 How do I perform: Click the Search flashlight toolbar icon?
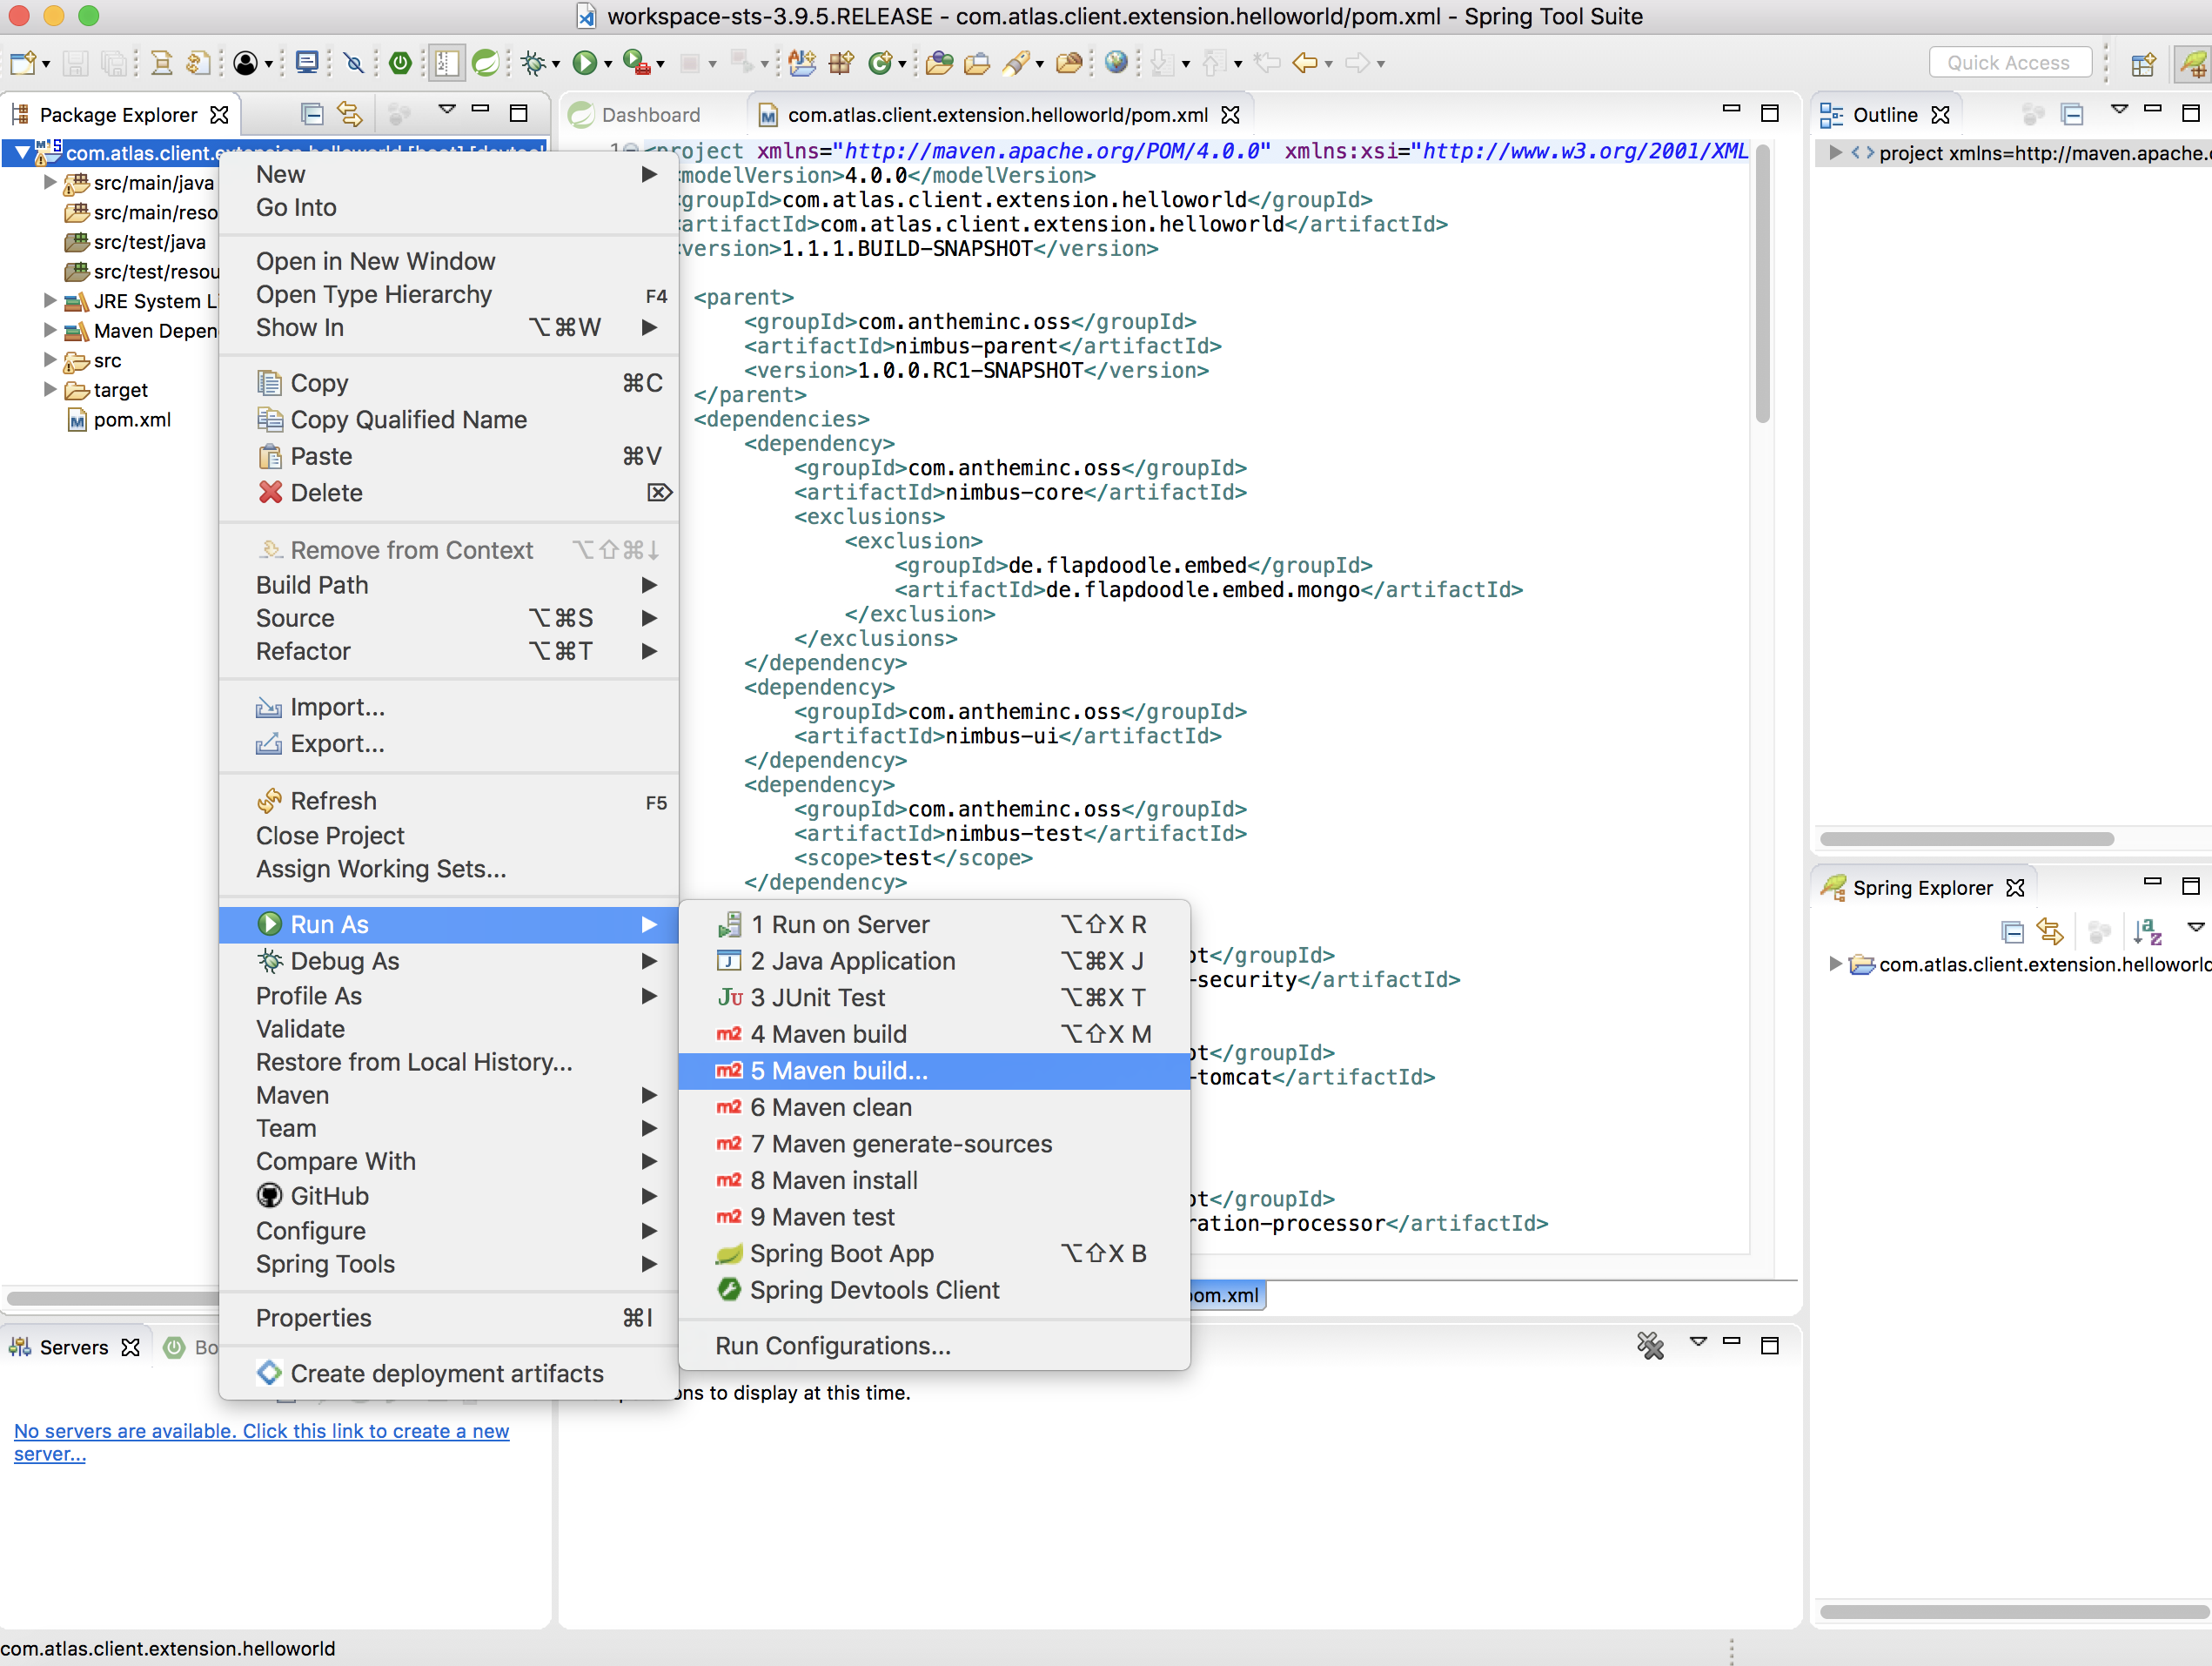click(1017, 63)
